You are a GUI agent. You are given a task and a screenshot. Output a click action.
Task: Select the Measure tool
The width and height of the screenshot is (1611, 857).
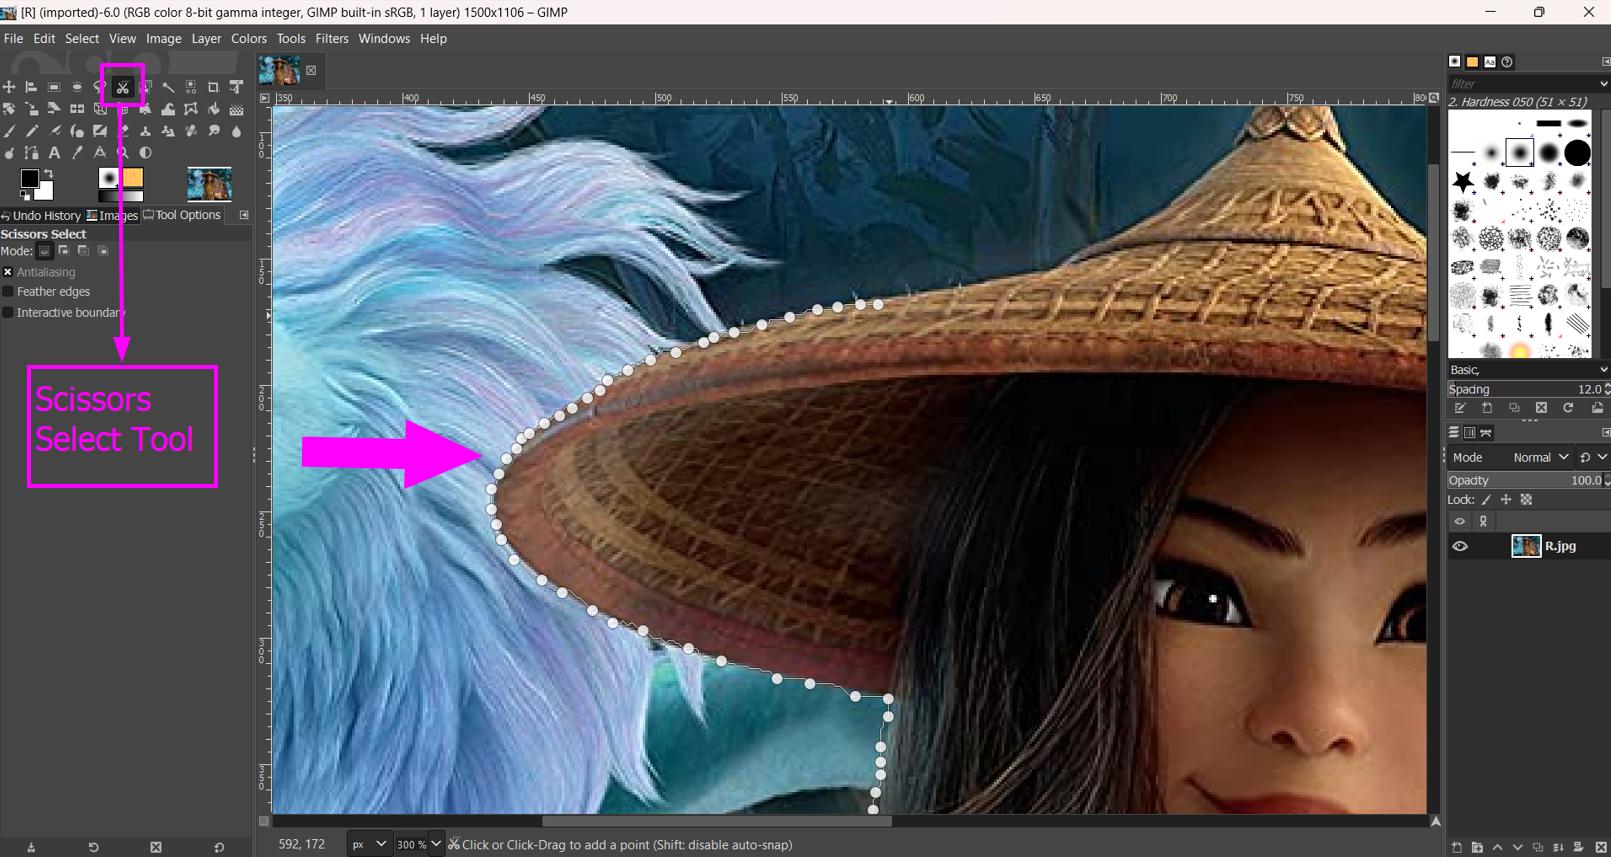(x=100, y=153)
